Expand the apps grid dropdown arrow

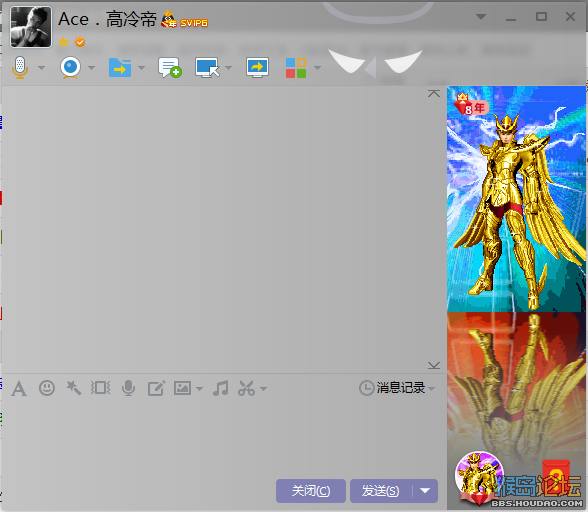[x=318, y=68]
